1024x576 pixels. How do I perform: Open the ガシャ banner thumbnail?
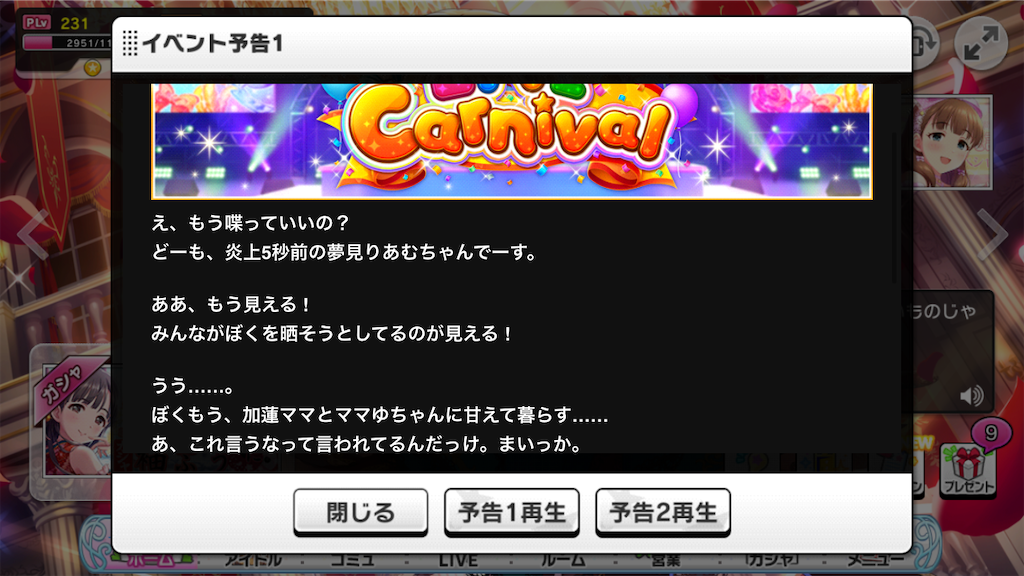[72, 418]
